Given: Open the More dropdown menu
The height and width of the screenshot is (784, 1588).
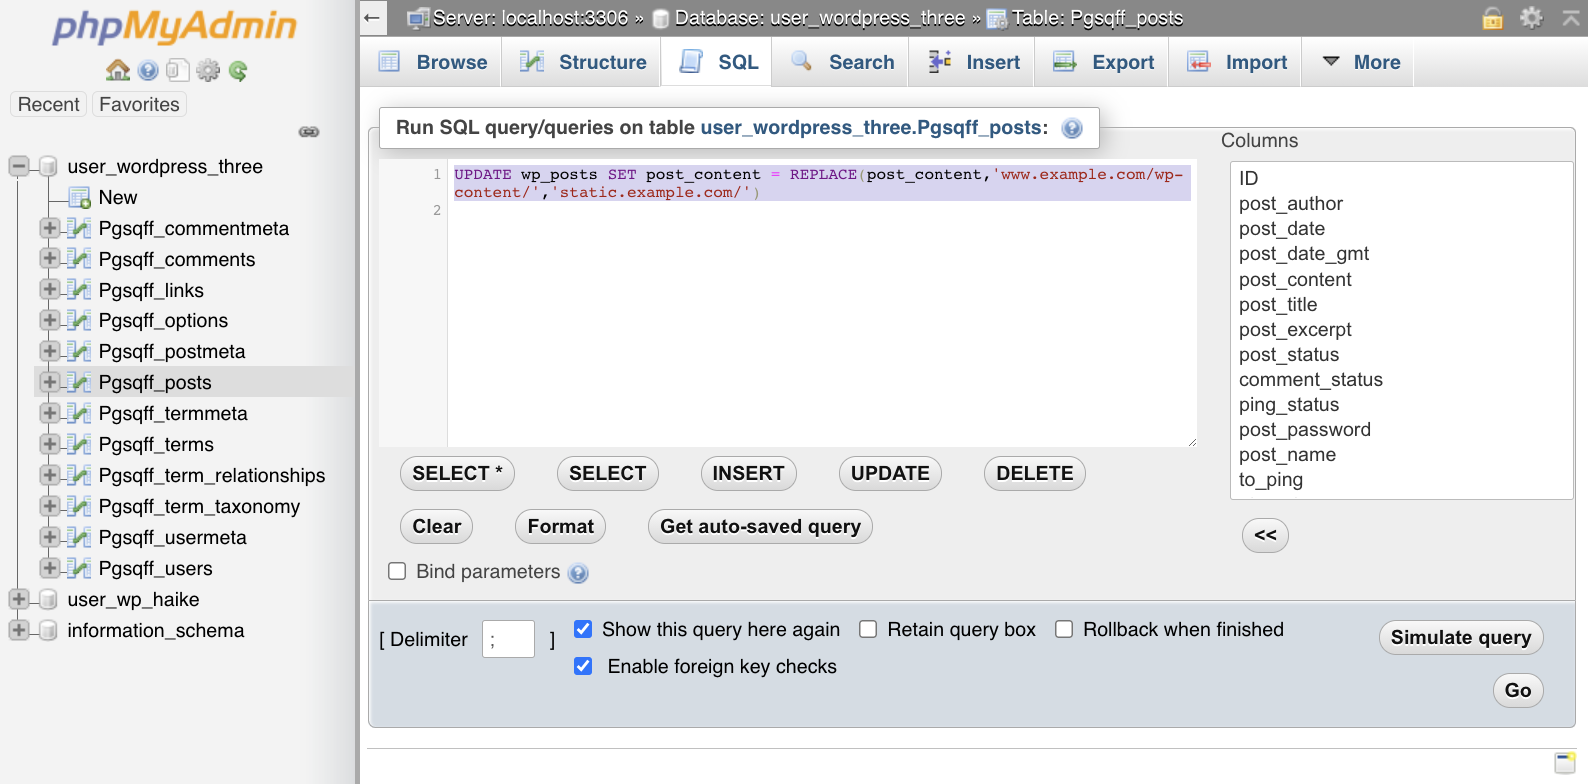Looking at the screenshot, I should 1361,62.
